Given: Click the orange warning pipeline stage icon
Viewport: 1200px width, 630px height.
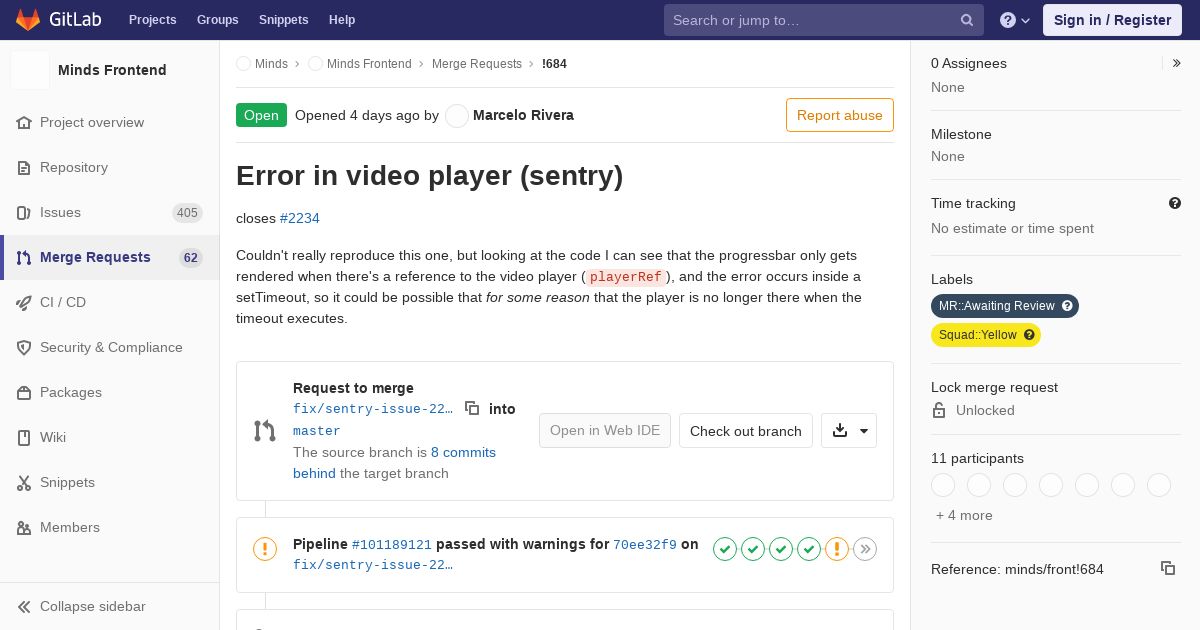Looking at the screenshot, I should click(x=837, y=549).
